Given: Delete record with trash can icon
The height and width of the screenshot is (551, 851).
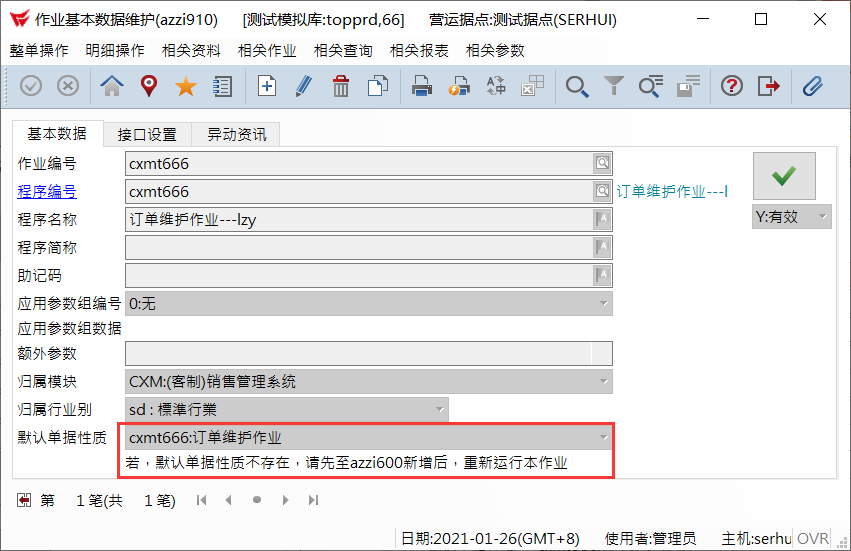Looking at the screenshot, I should tap(341, 86).
